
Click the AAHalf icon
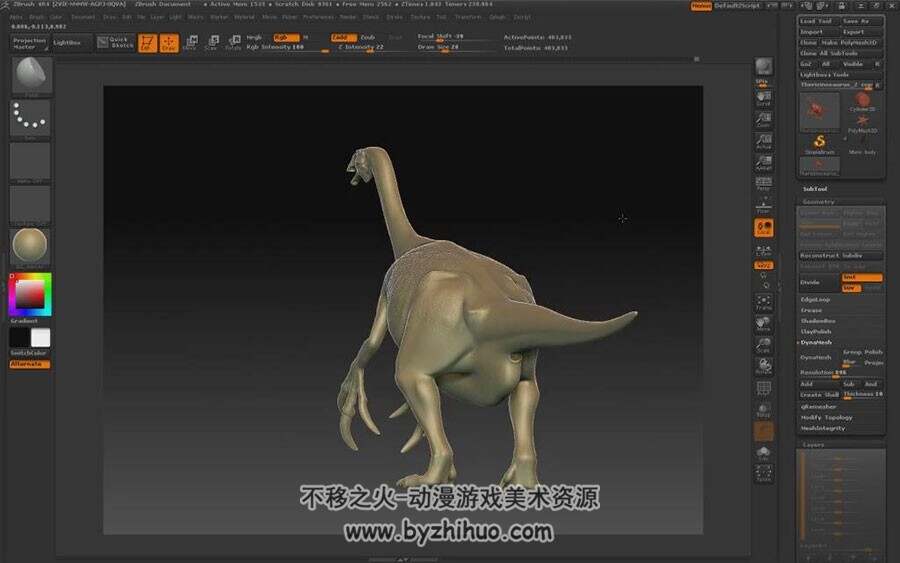(x=763, y=163)
